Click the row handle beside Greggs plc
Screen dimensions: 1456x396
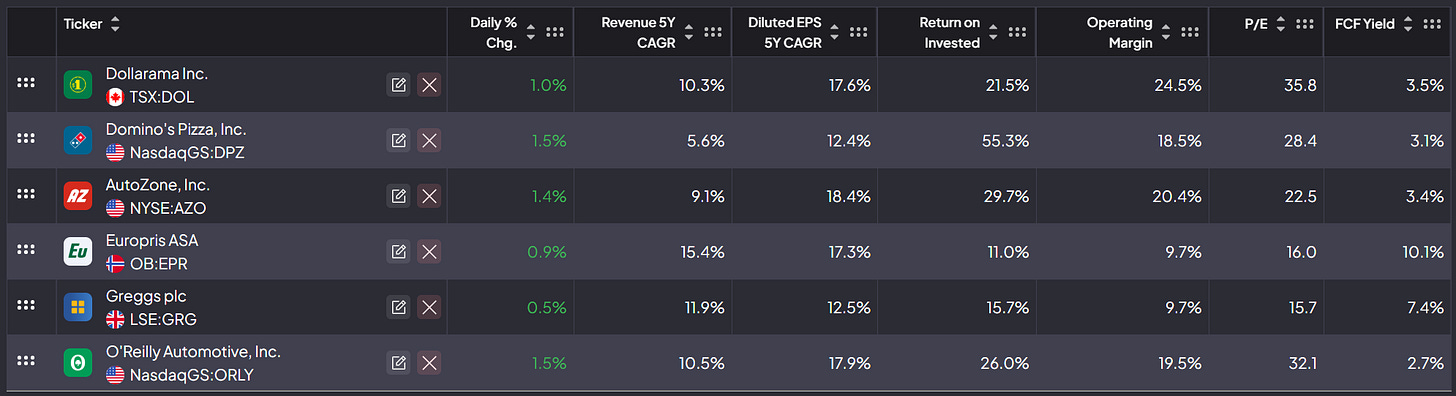[x=27, y=307]
